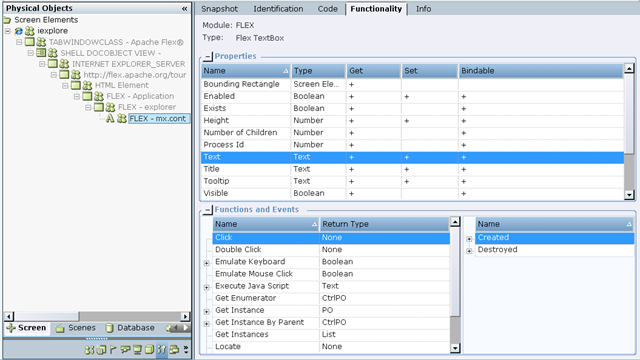Select the Number of Children property
Image resolution: width=640 pixels, height=360 pixels.
(x=412, y=133)
